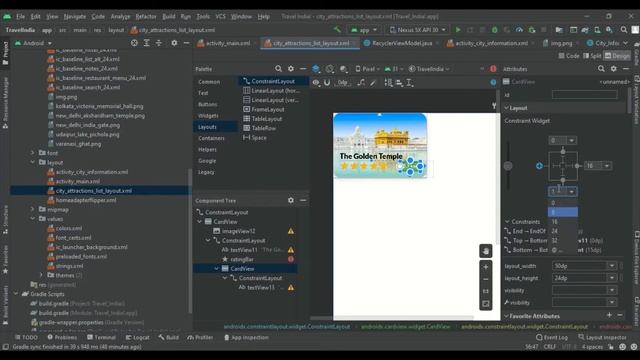Collapse the values folder in project tree

(x=33, y=219)
